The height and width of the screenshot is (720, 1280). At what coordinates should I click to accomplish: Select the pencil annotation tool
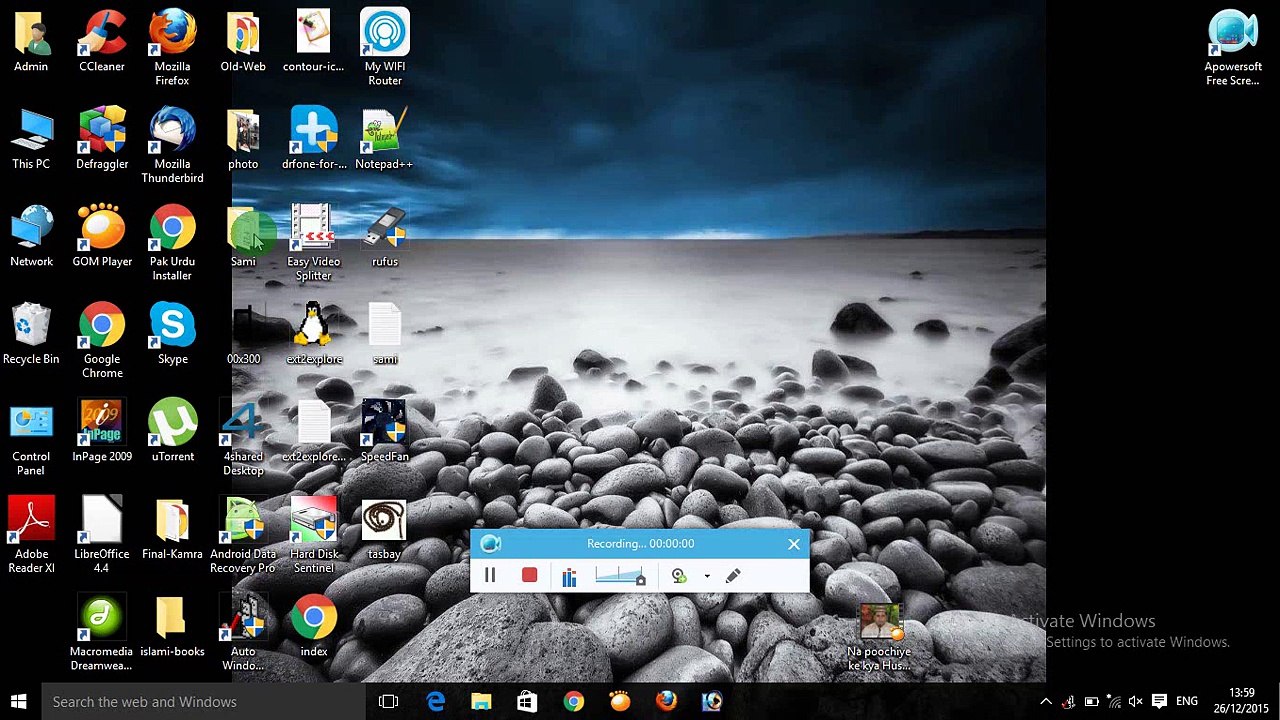733,576
